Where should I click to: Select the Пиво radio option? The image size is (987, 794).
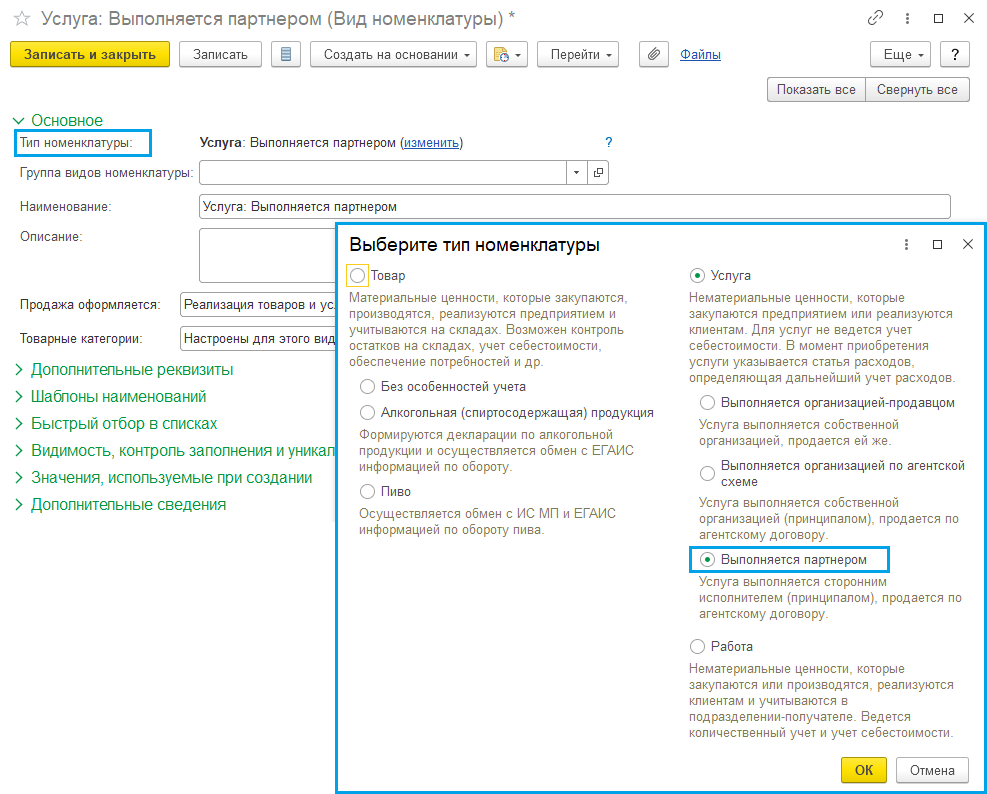click(x=368, y=492)
